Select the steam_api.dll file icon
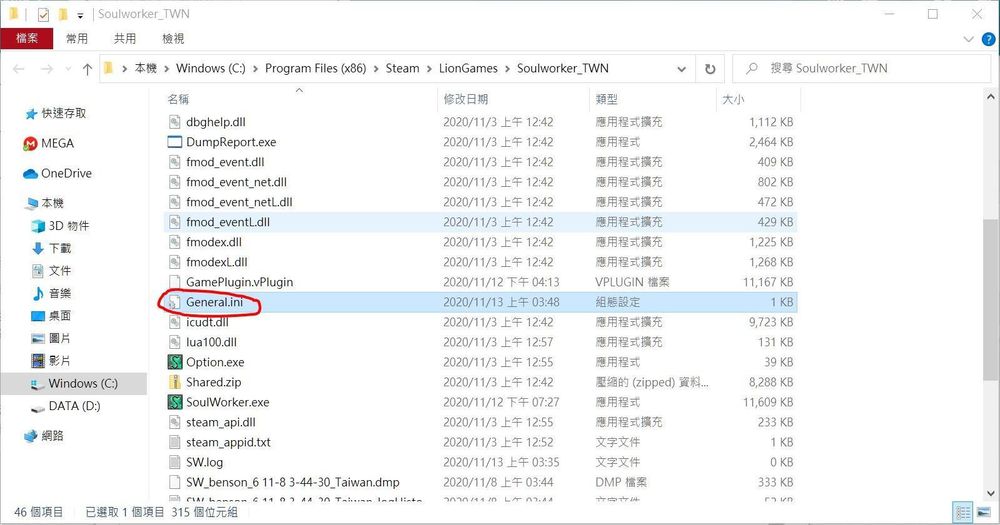 pos(174,422)
